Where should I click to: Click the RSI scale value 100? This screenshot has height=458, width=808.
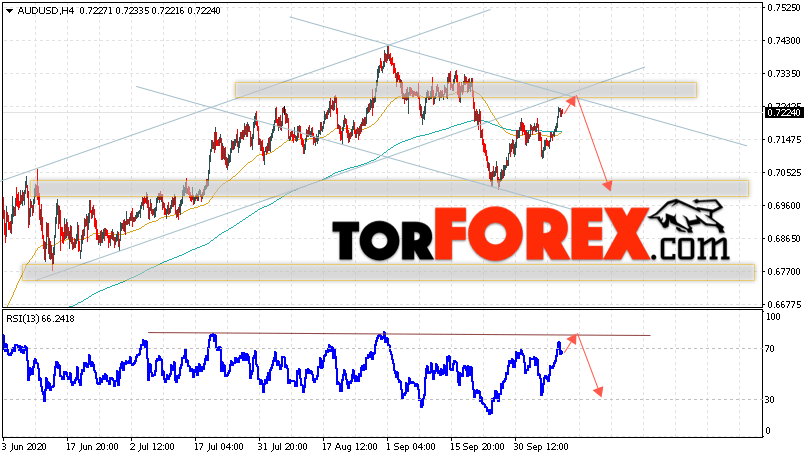pos(773,317)
